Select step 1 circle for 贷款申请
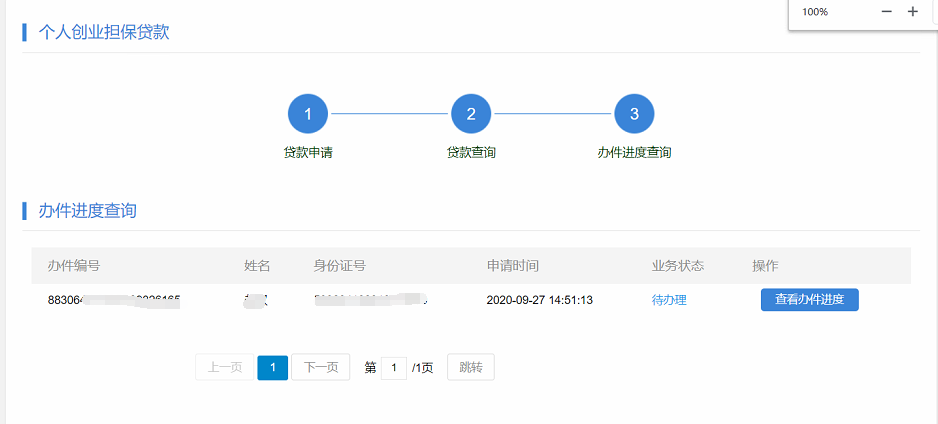The height and width of the screenshot is (424, 938). (308, 114)
